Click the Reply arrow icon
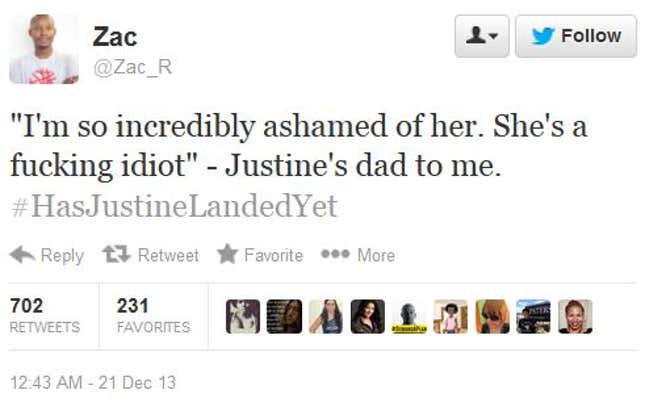Image resolution: width=645 pixels, height=419 pixels. pyautogui.click(x=22, y=255)
